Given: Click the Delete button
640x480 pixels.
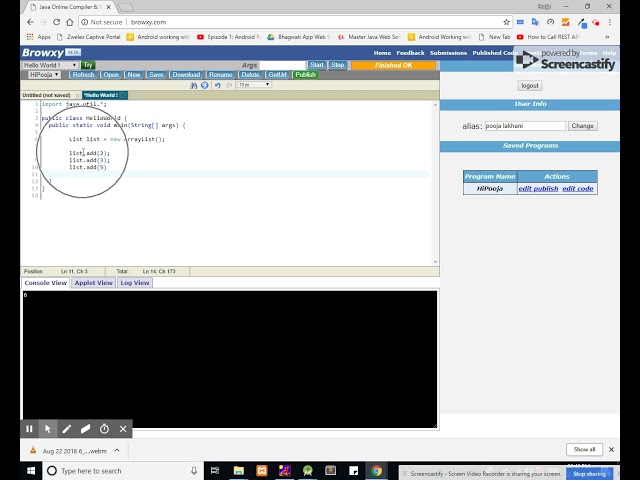Looking at the screenshot, I should 250,75.
